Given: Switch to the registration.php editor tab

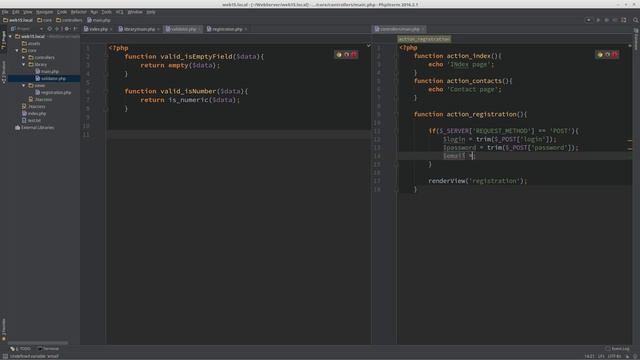Looking at the screenshot, I should tap(227, 29).
